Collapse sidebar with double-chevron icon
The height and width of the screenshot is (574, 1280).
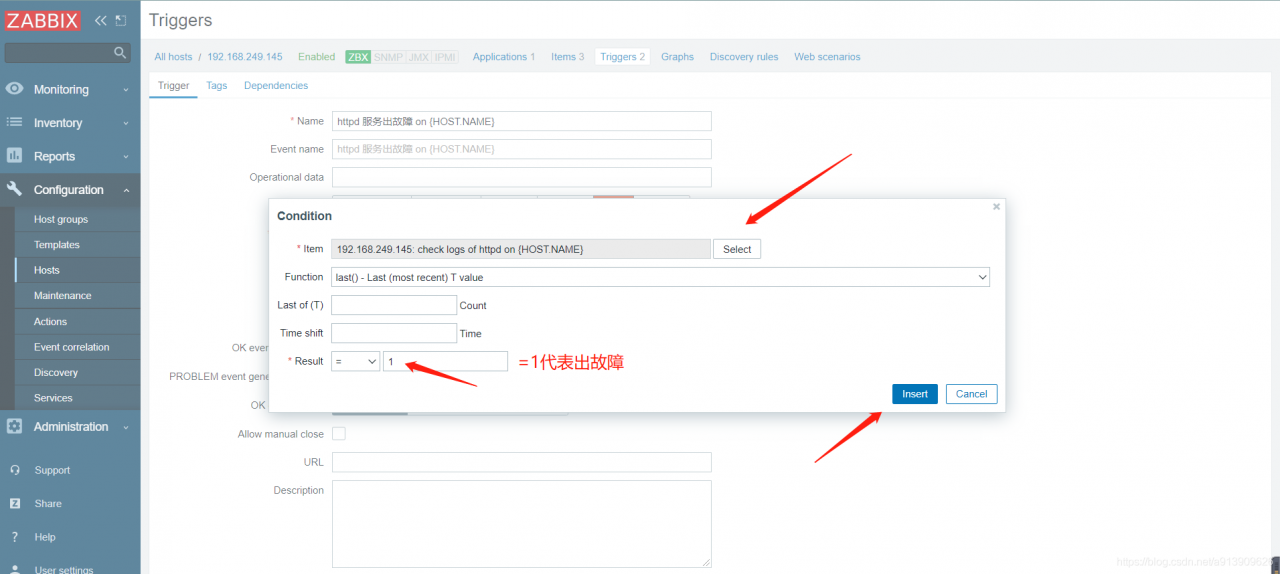pyautogui.click(x=101, y=20)
